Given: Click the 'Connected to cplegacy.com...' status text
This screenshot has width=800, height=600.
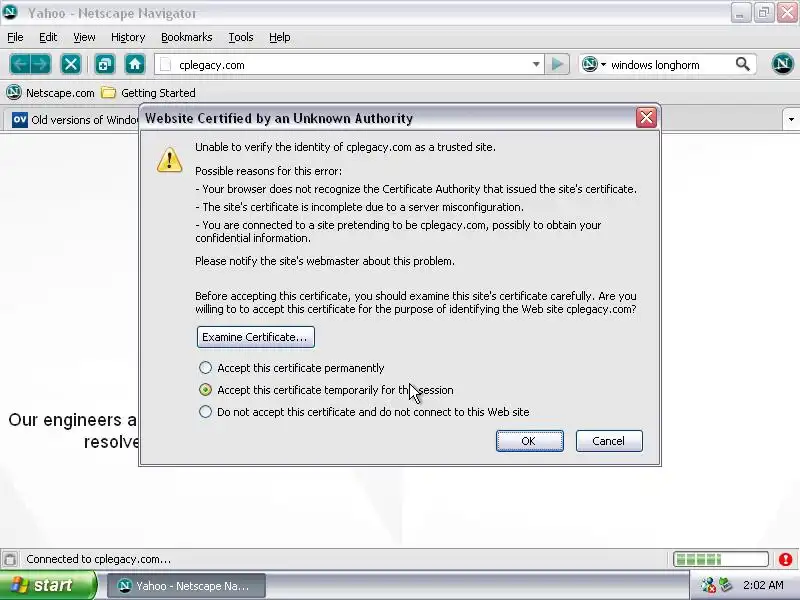Looking at the screenshot, I should [x=98, y=559].
